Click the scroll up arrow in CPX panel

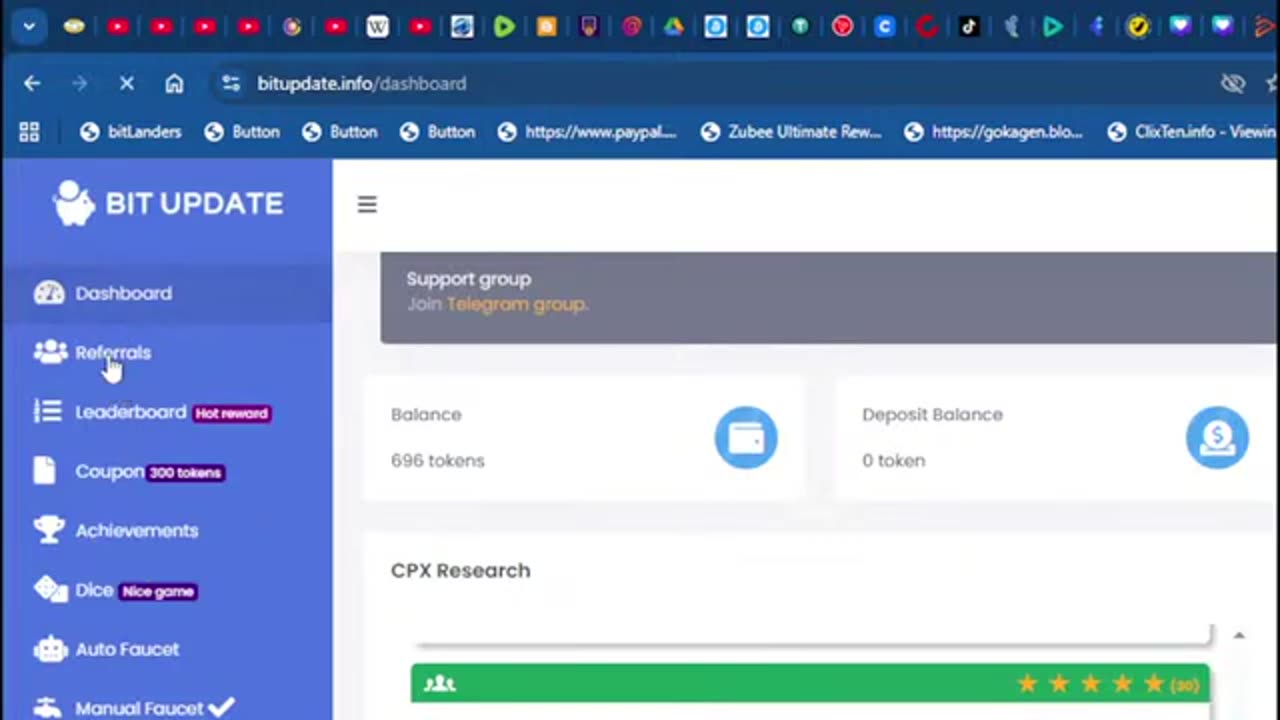click(1239, 636)
